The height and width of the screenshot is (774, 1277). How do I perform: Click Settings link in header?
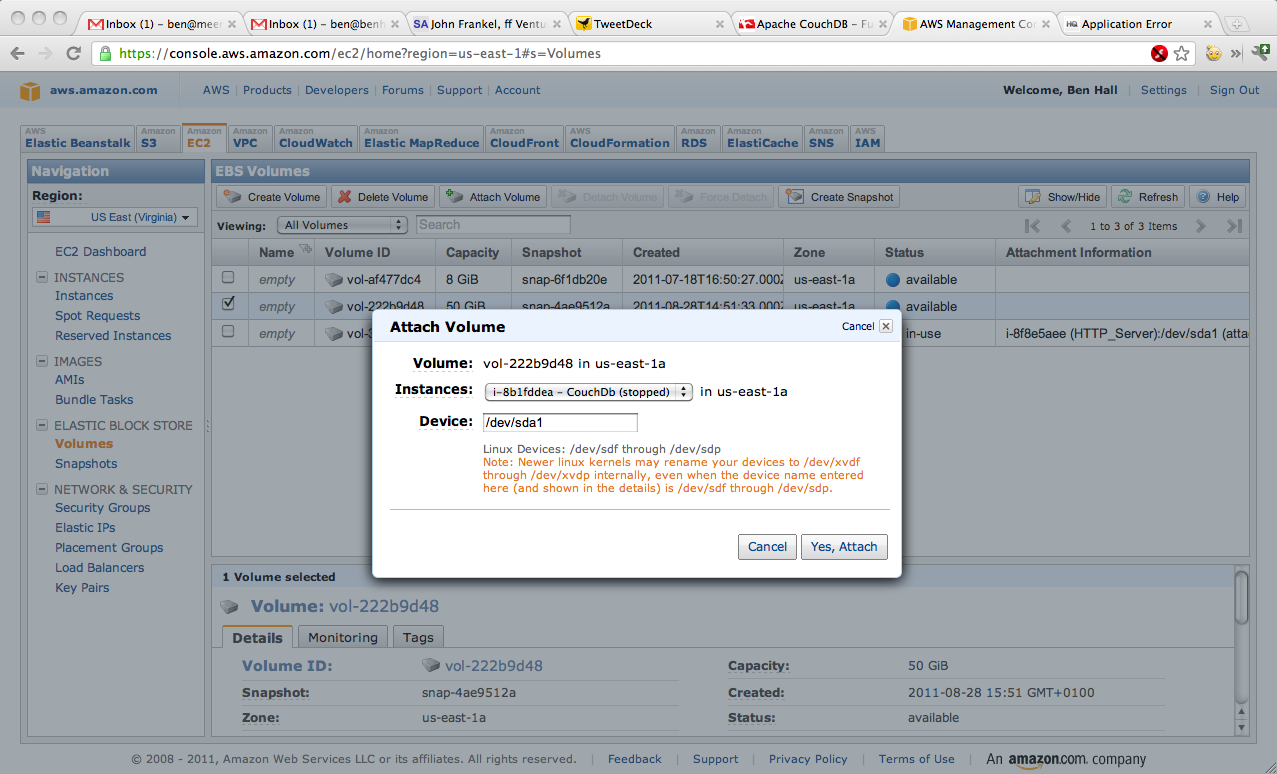(x=1163, y=90)
